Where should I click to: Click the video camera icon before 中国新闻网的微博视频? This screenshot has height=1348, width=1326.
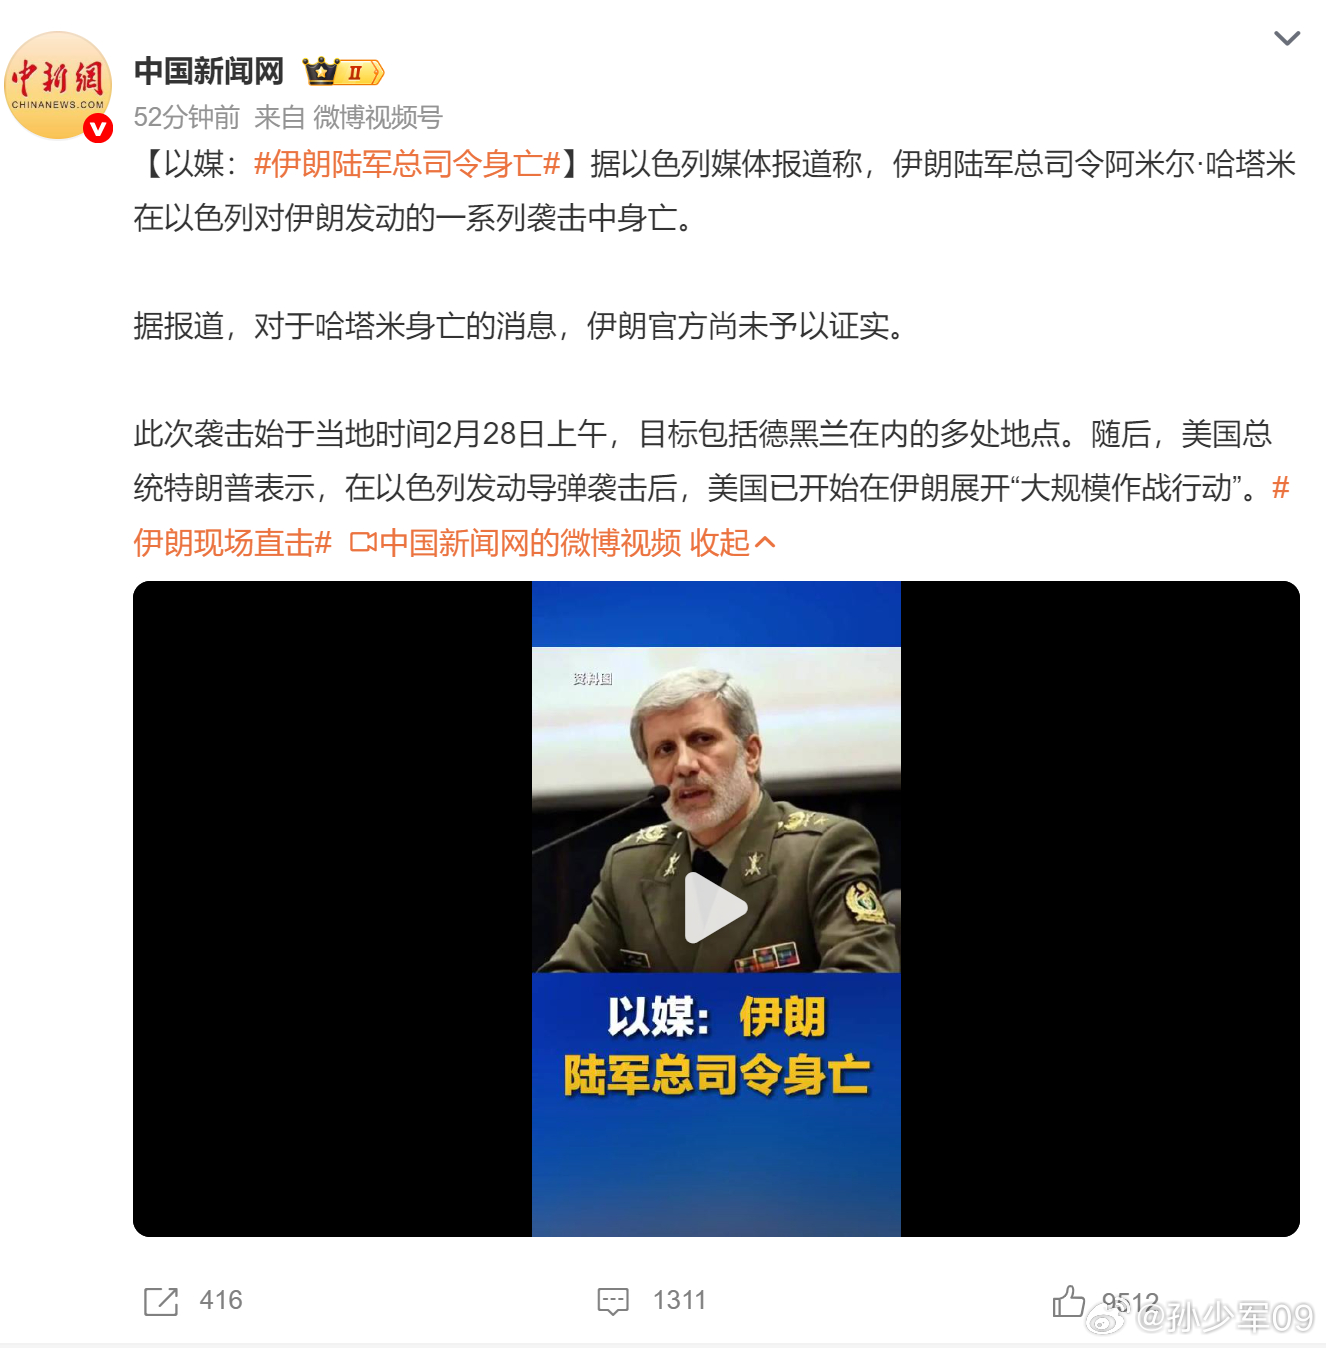(363, 543)
